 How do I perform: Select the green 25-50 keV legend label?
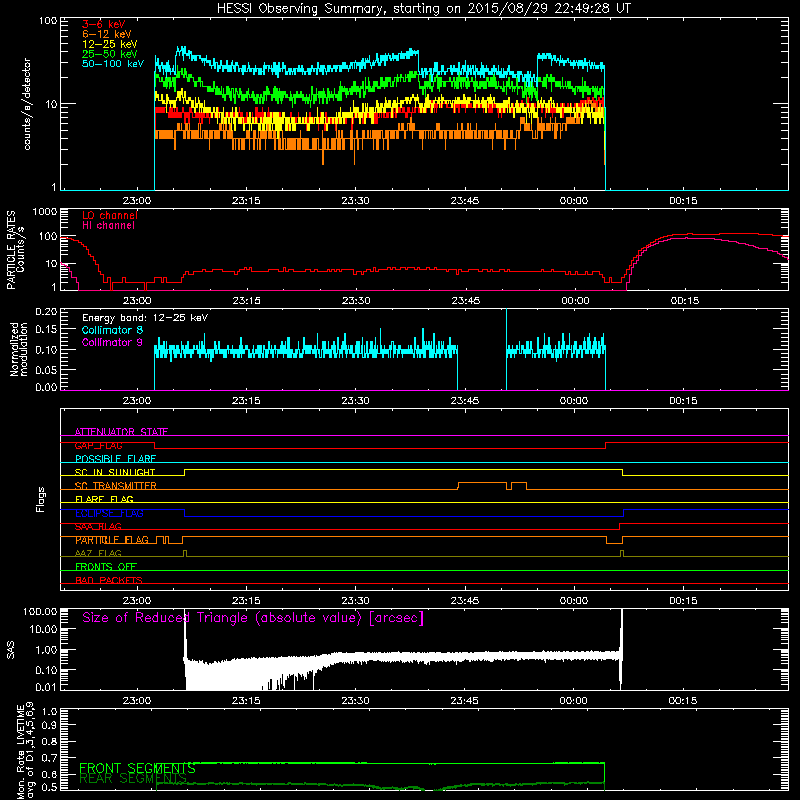(110, 54)
